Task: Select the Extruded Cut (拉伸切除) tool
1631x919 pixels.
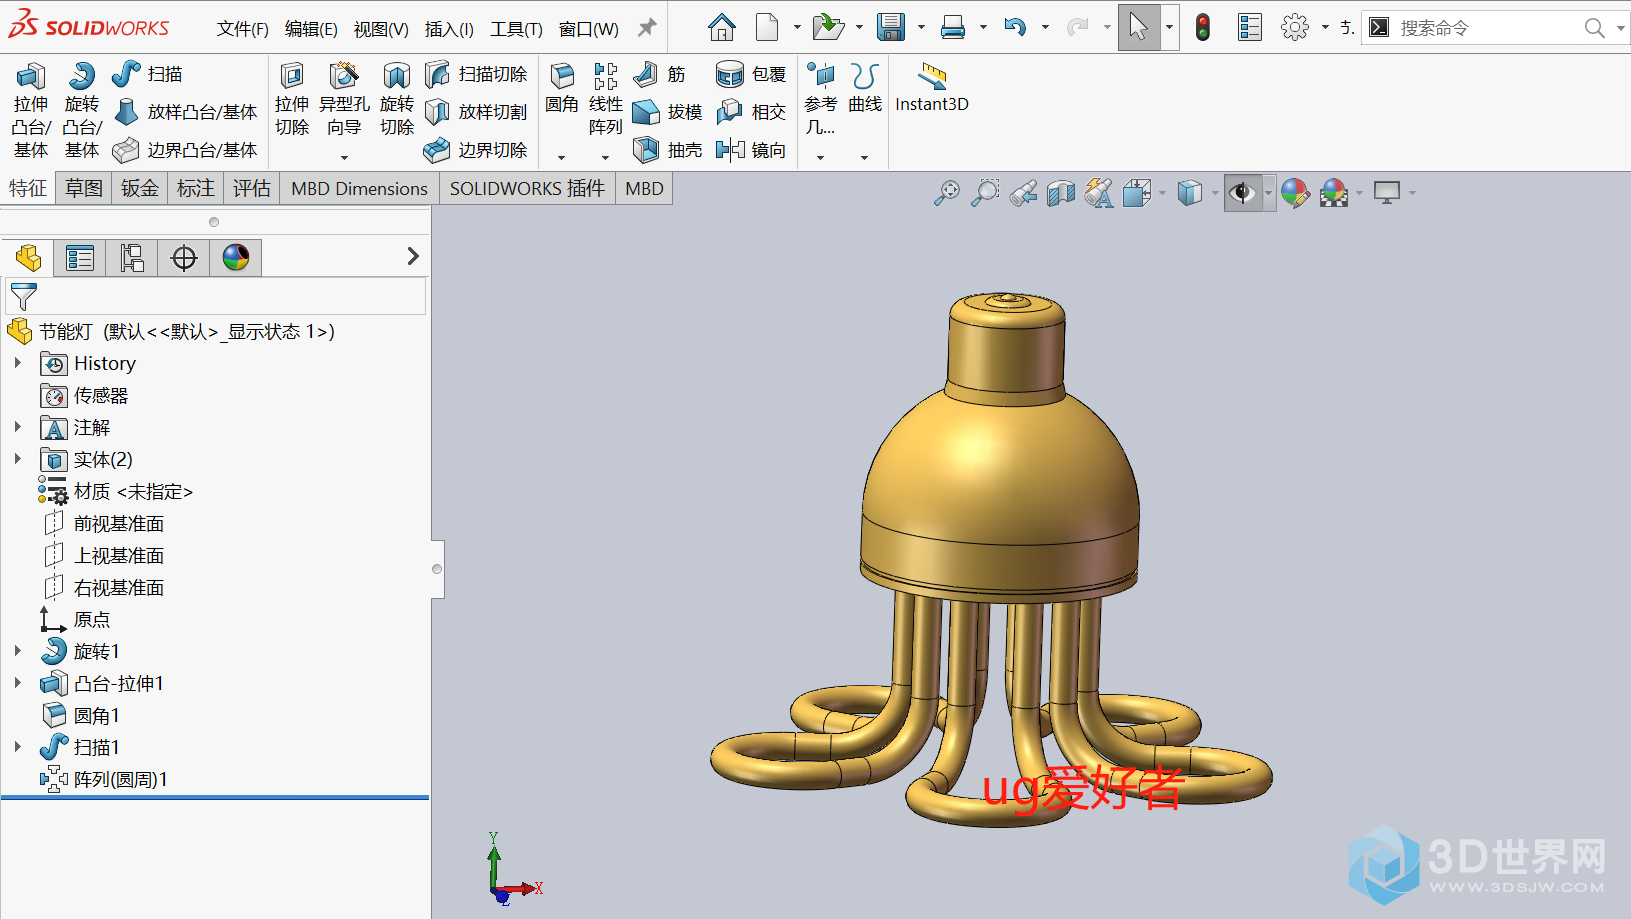Action: click(292, 100)
